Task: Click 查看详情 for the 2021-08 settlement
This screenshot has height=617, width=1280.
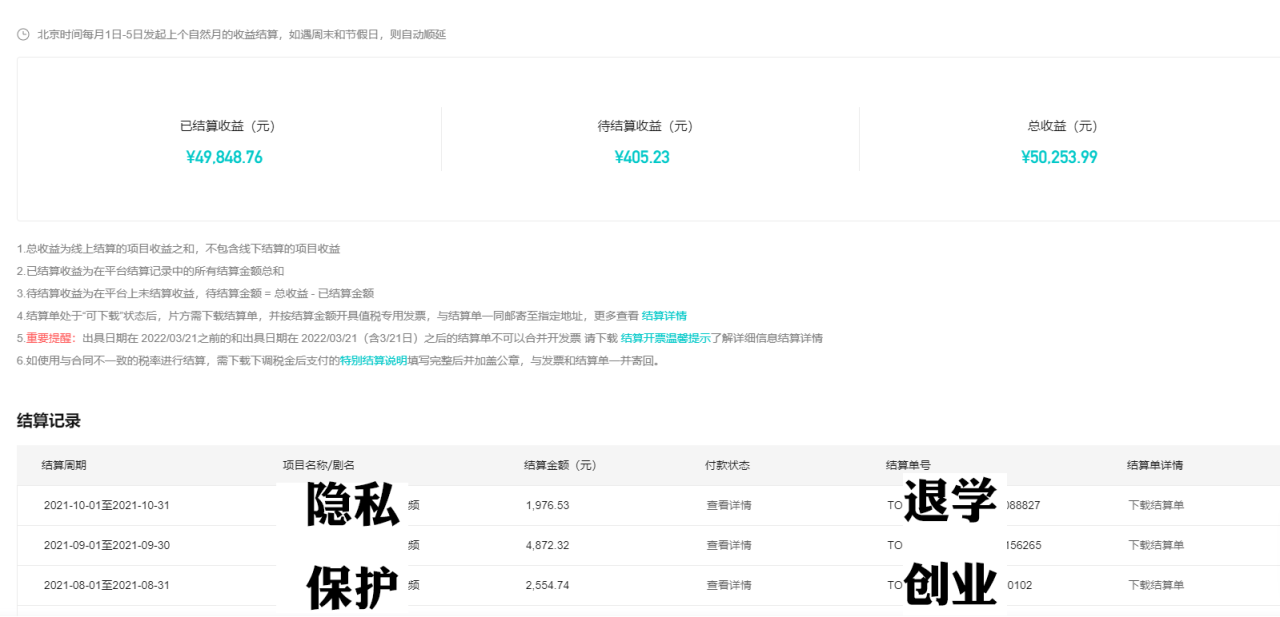Action: (727, 585)
